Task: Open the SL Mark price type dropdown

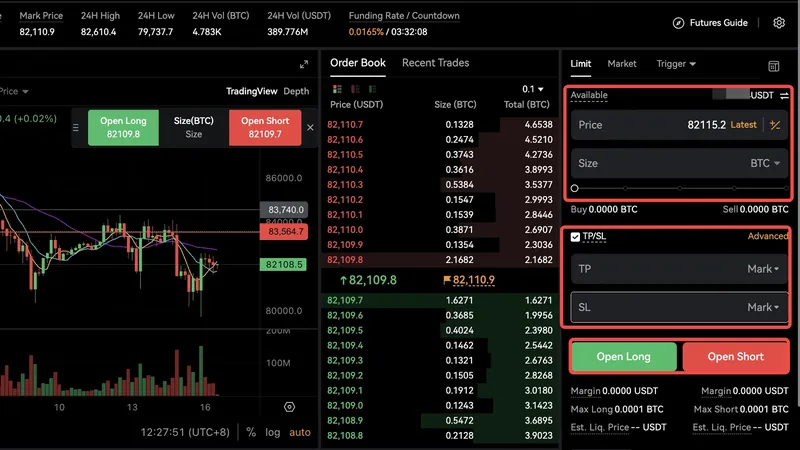Action: (x=763, y=307)
